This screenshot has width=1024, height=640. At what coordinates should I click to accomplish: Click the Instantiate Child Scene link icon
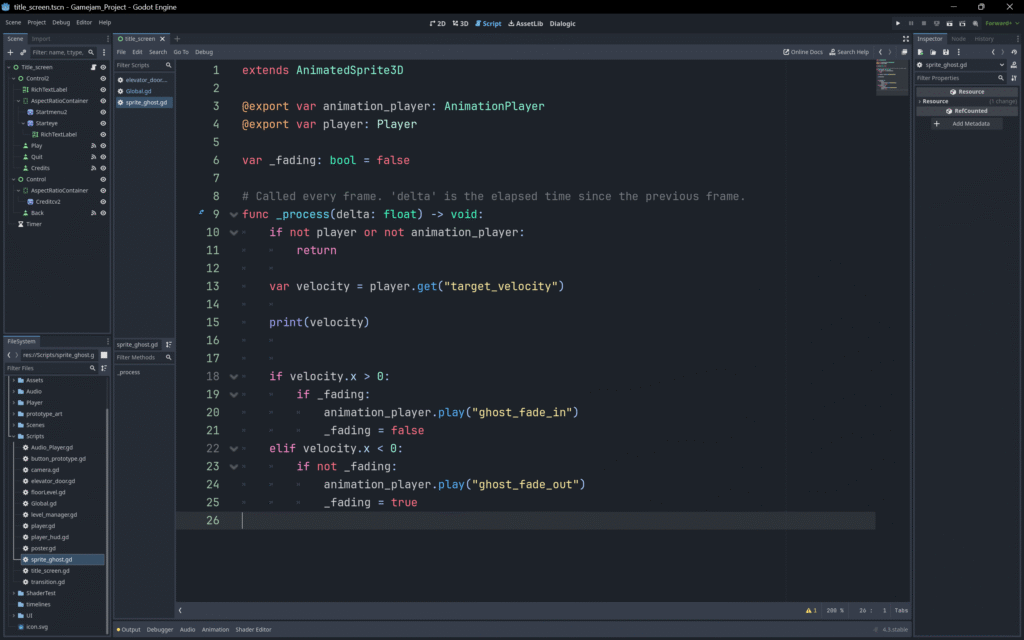[x=23, y=51]
